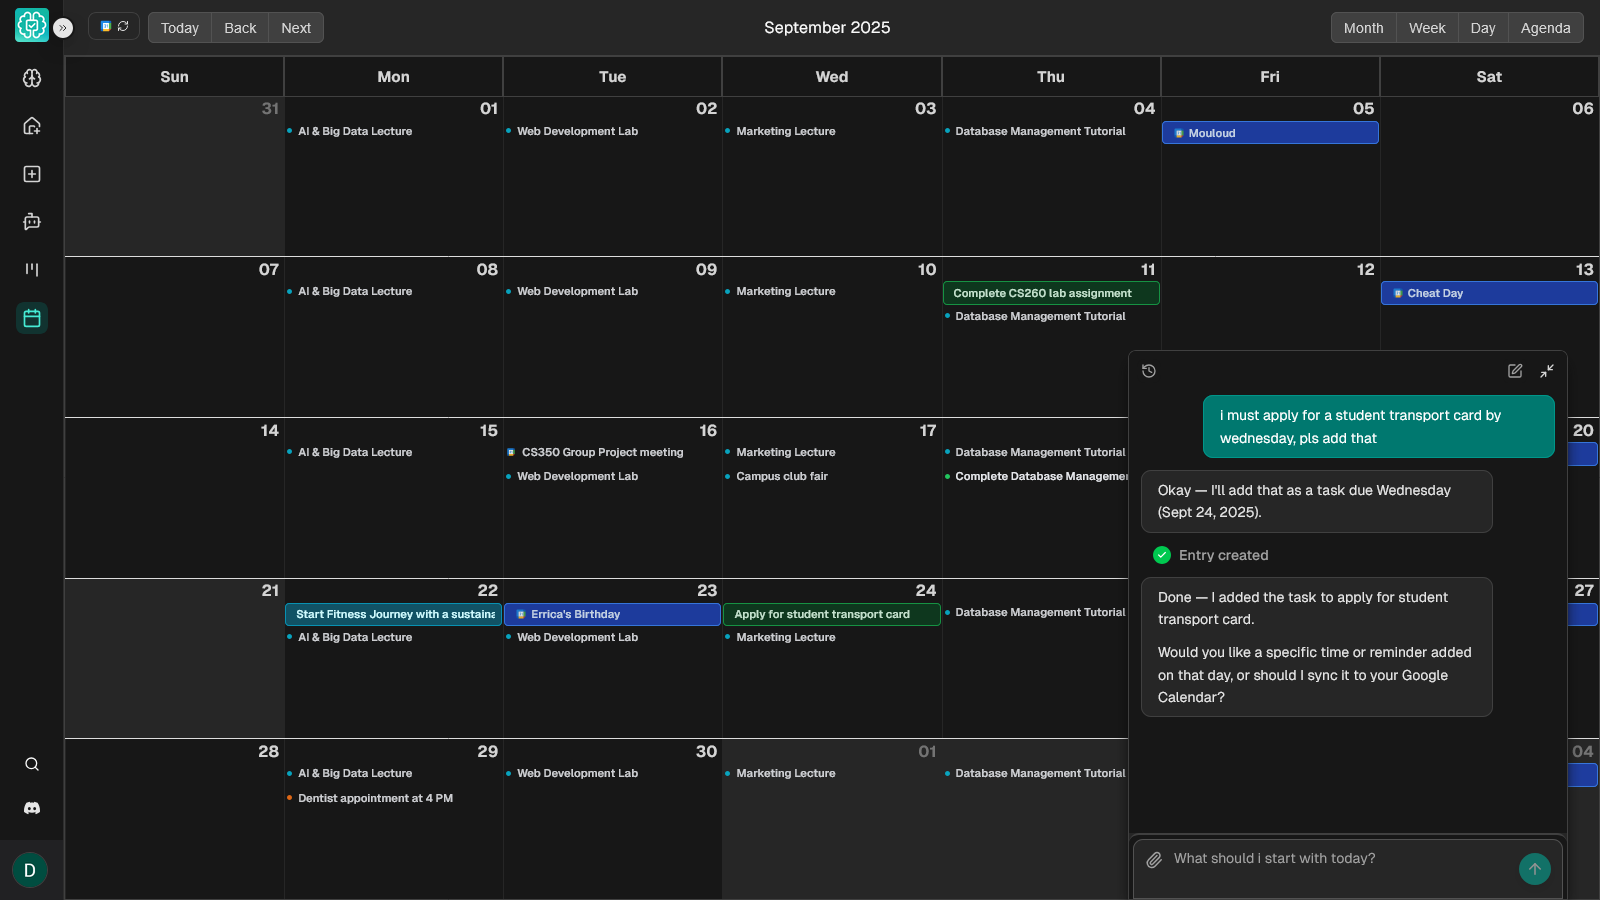
Task: Click the app brain logo
Action: (x=32, y=25)
